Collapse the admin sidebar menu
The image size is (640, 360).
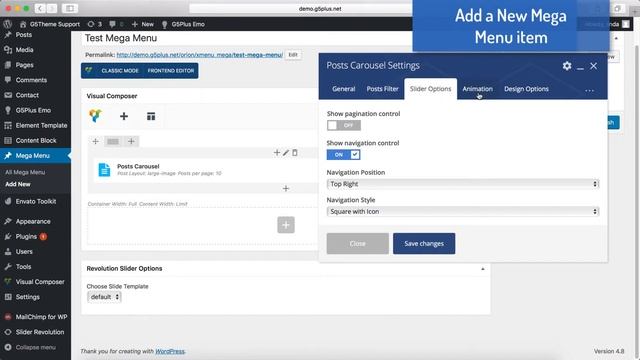pyautogui.click(x=36, y=347)
